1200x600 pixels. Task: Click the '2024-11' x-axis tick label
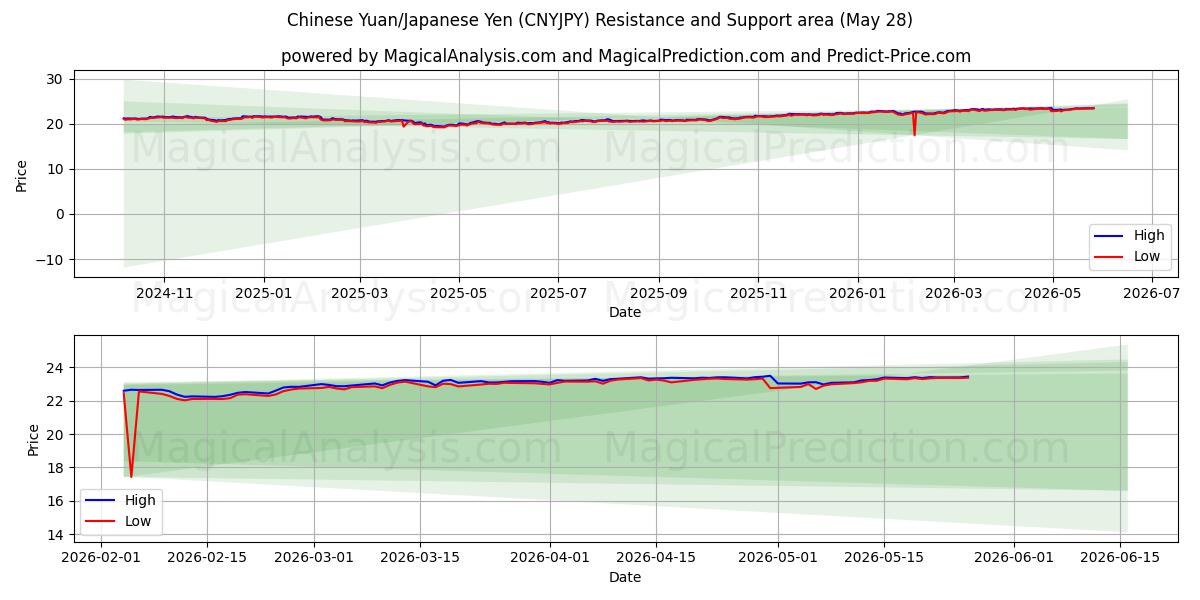pos(164,293)
